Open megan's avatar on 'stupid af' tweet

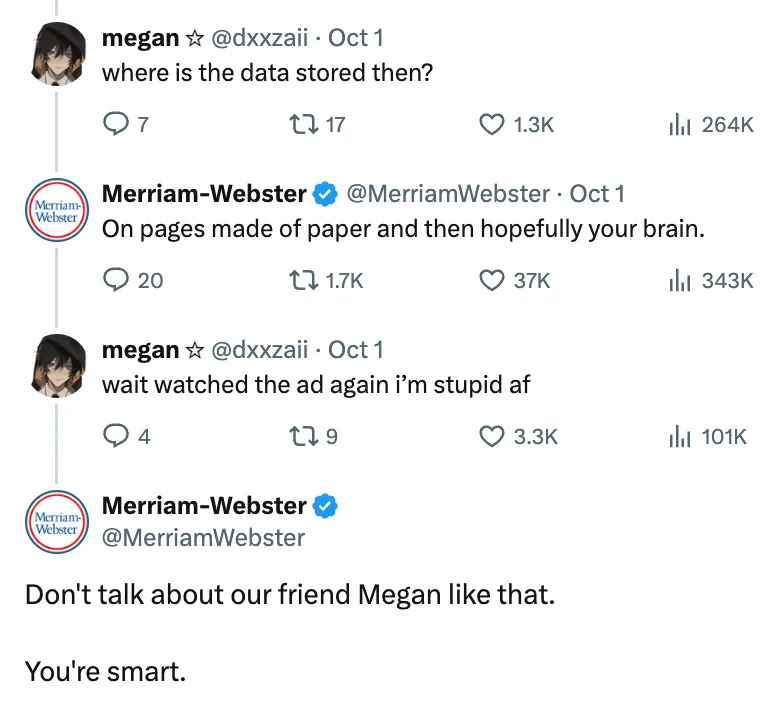[x=57, y=366]
